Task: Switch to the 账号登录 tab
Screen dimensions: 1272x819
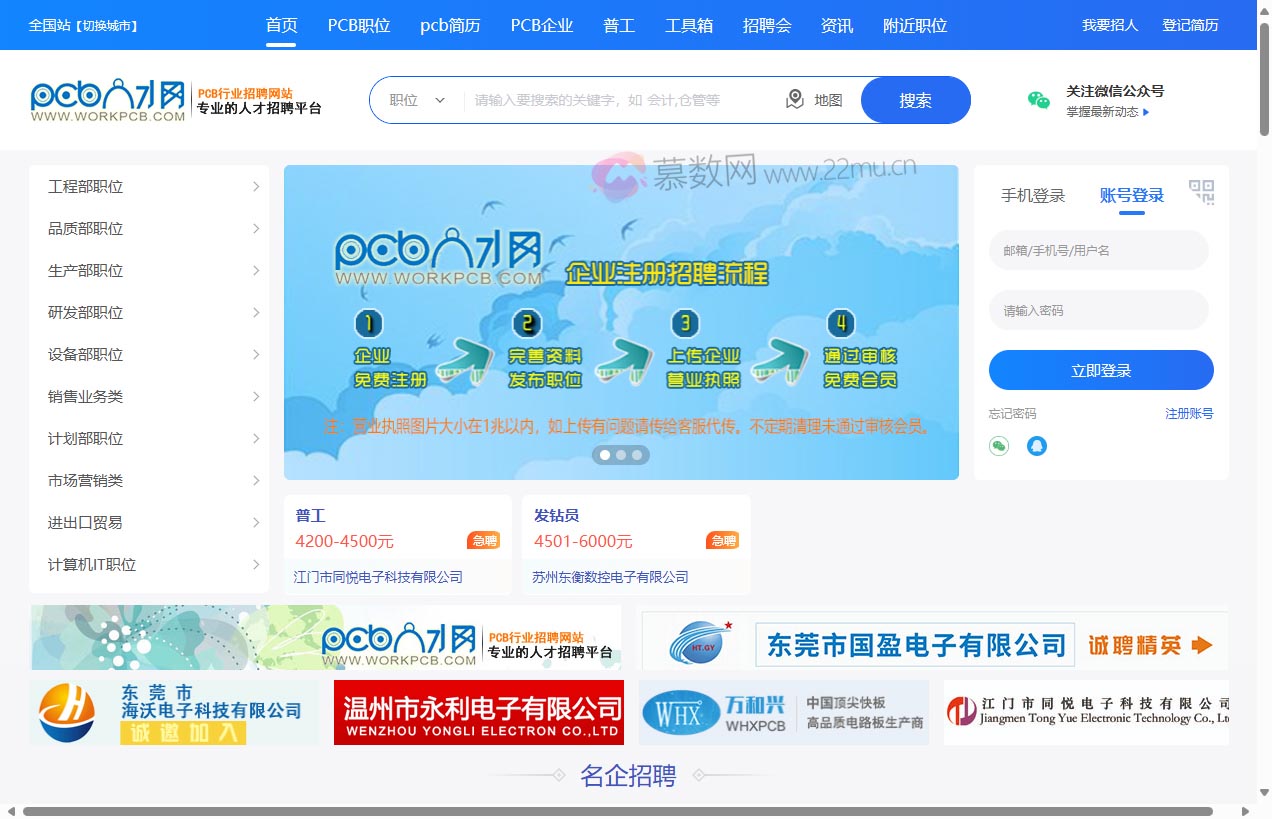Action: (1131, 196)
